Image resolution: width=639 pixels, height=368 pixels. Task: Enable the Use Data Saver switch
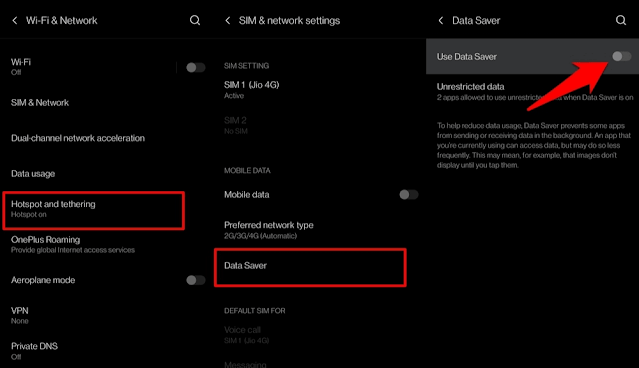[x=621, y=56]
